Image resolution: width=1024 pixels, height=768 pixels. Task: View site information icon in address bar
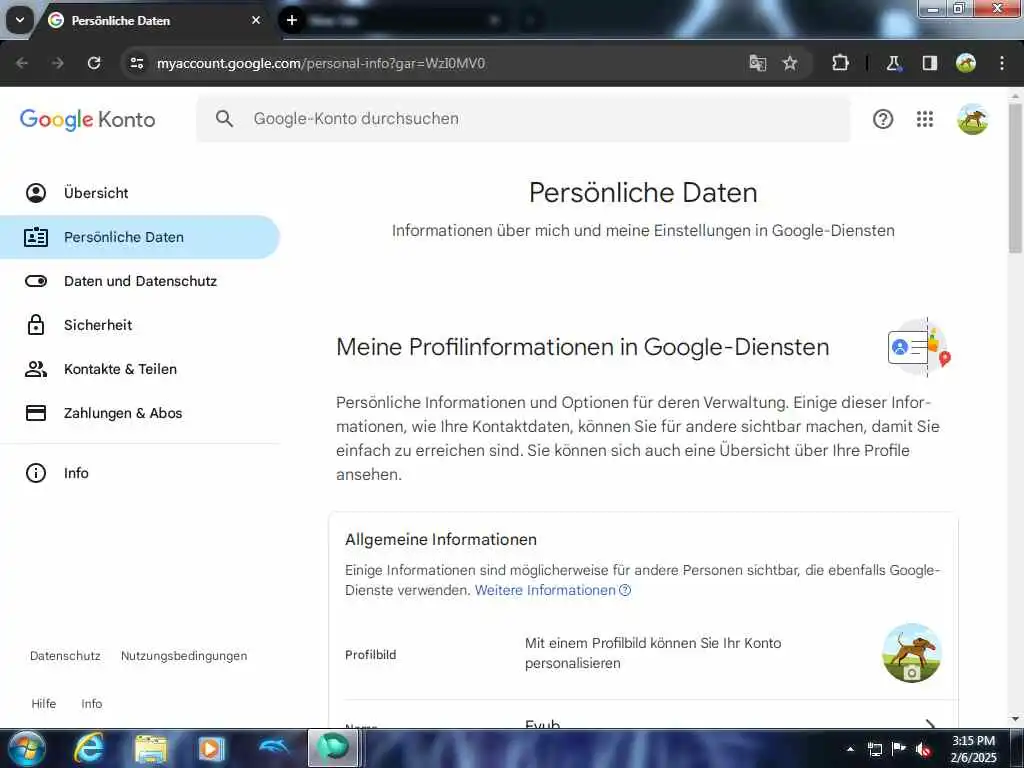(136, 63)
